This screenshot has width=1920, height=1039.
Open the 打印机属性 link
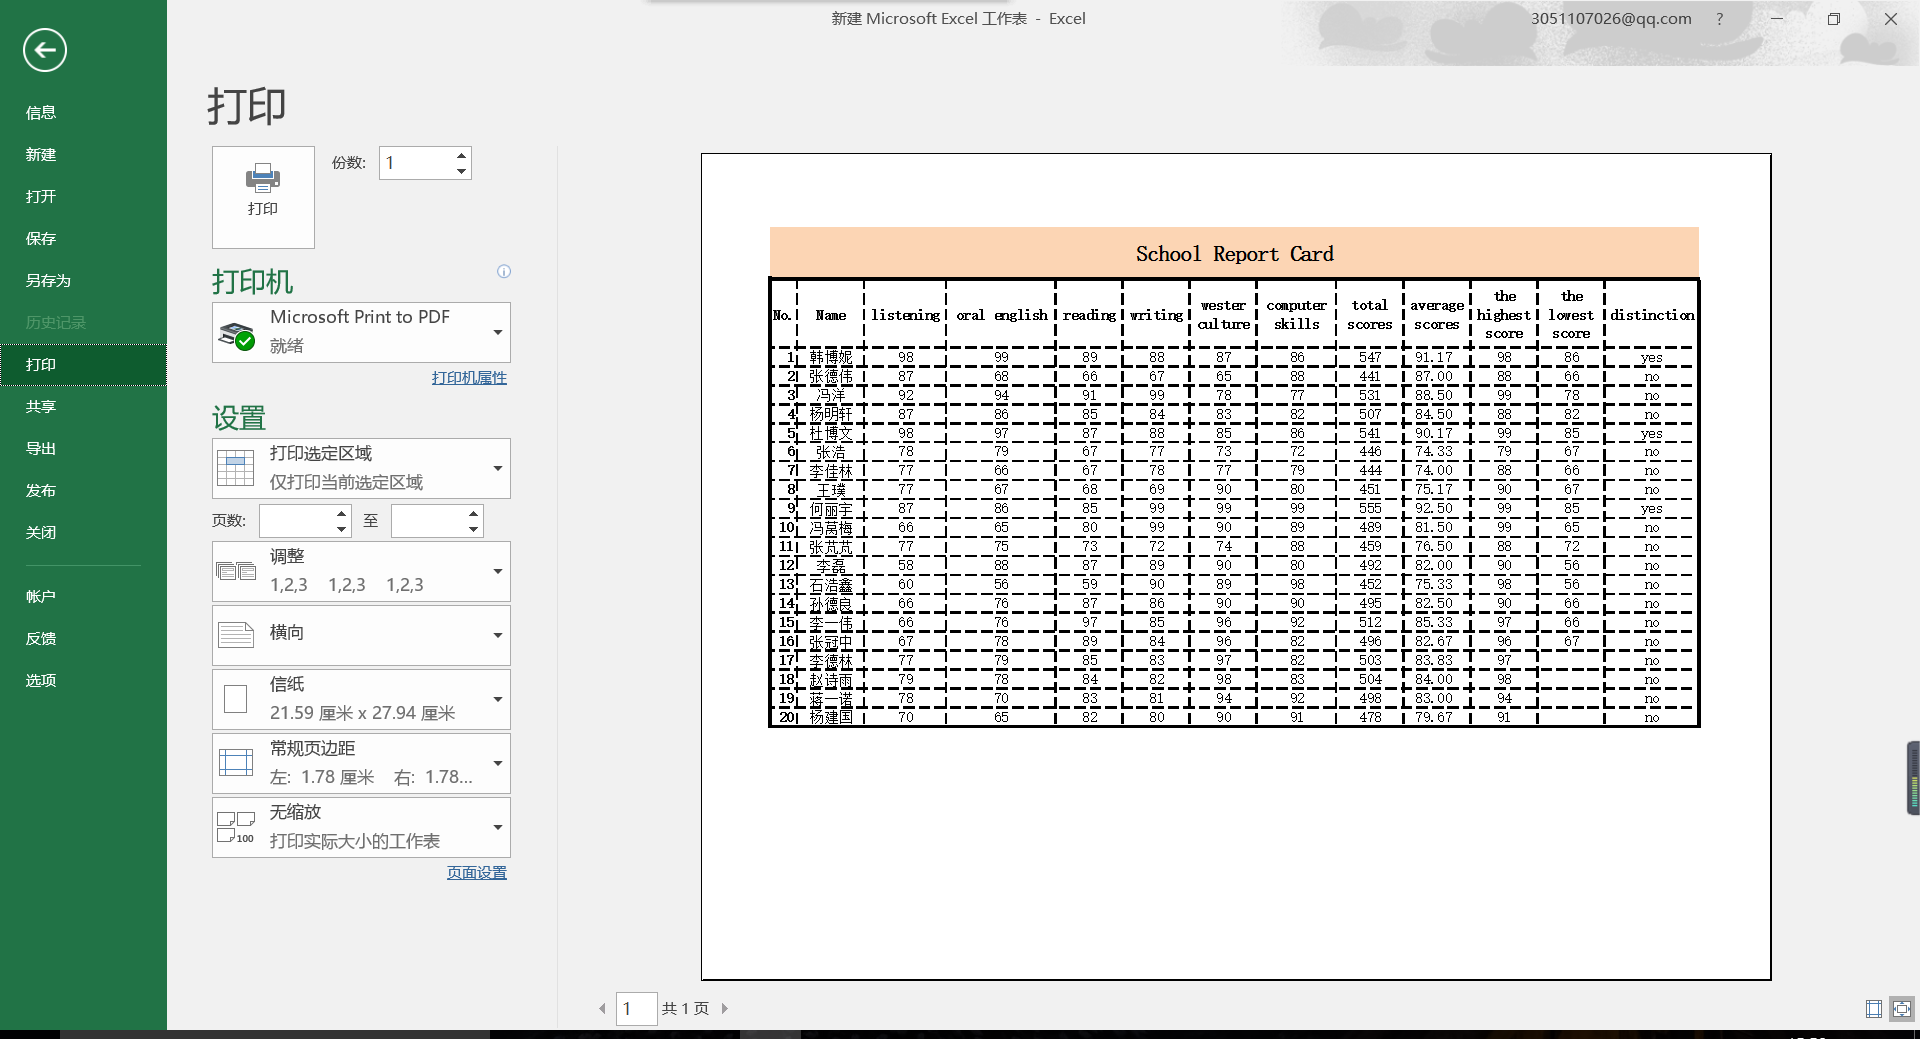(469, 377)
